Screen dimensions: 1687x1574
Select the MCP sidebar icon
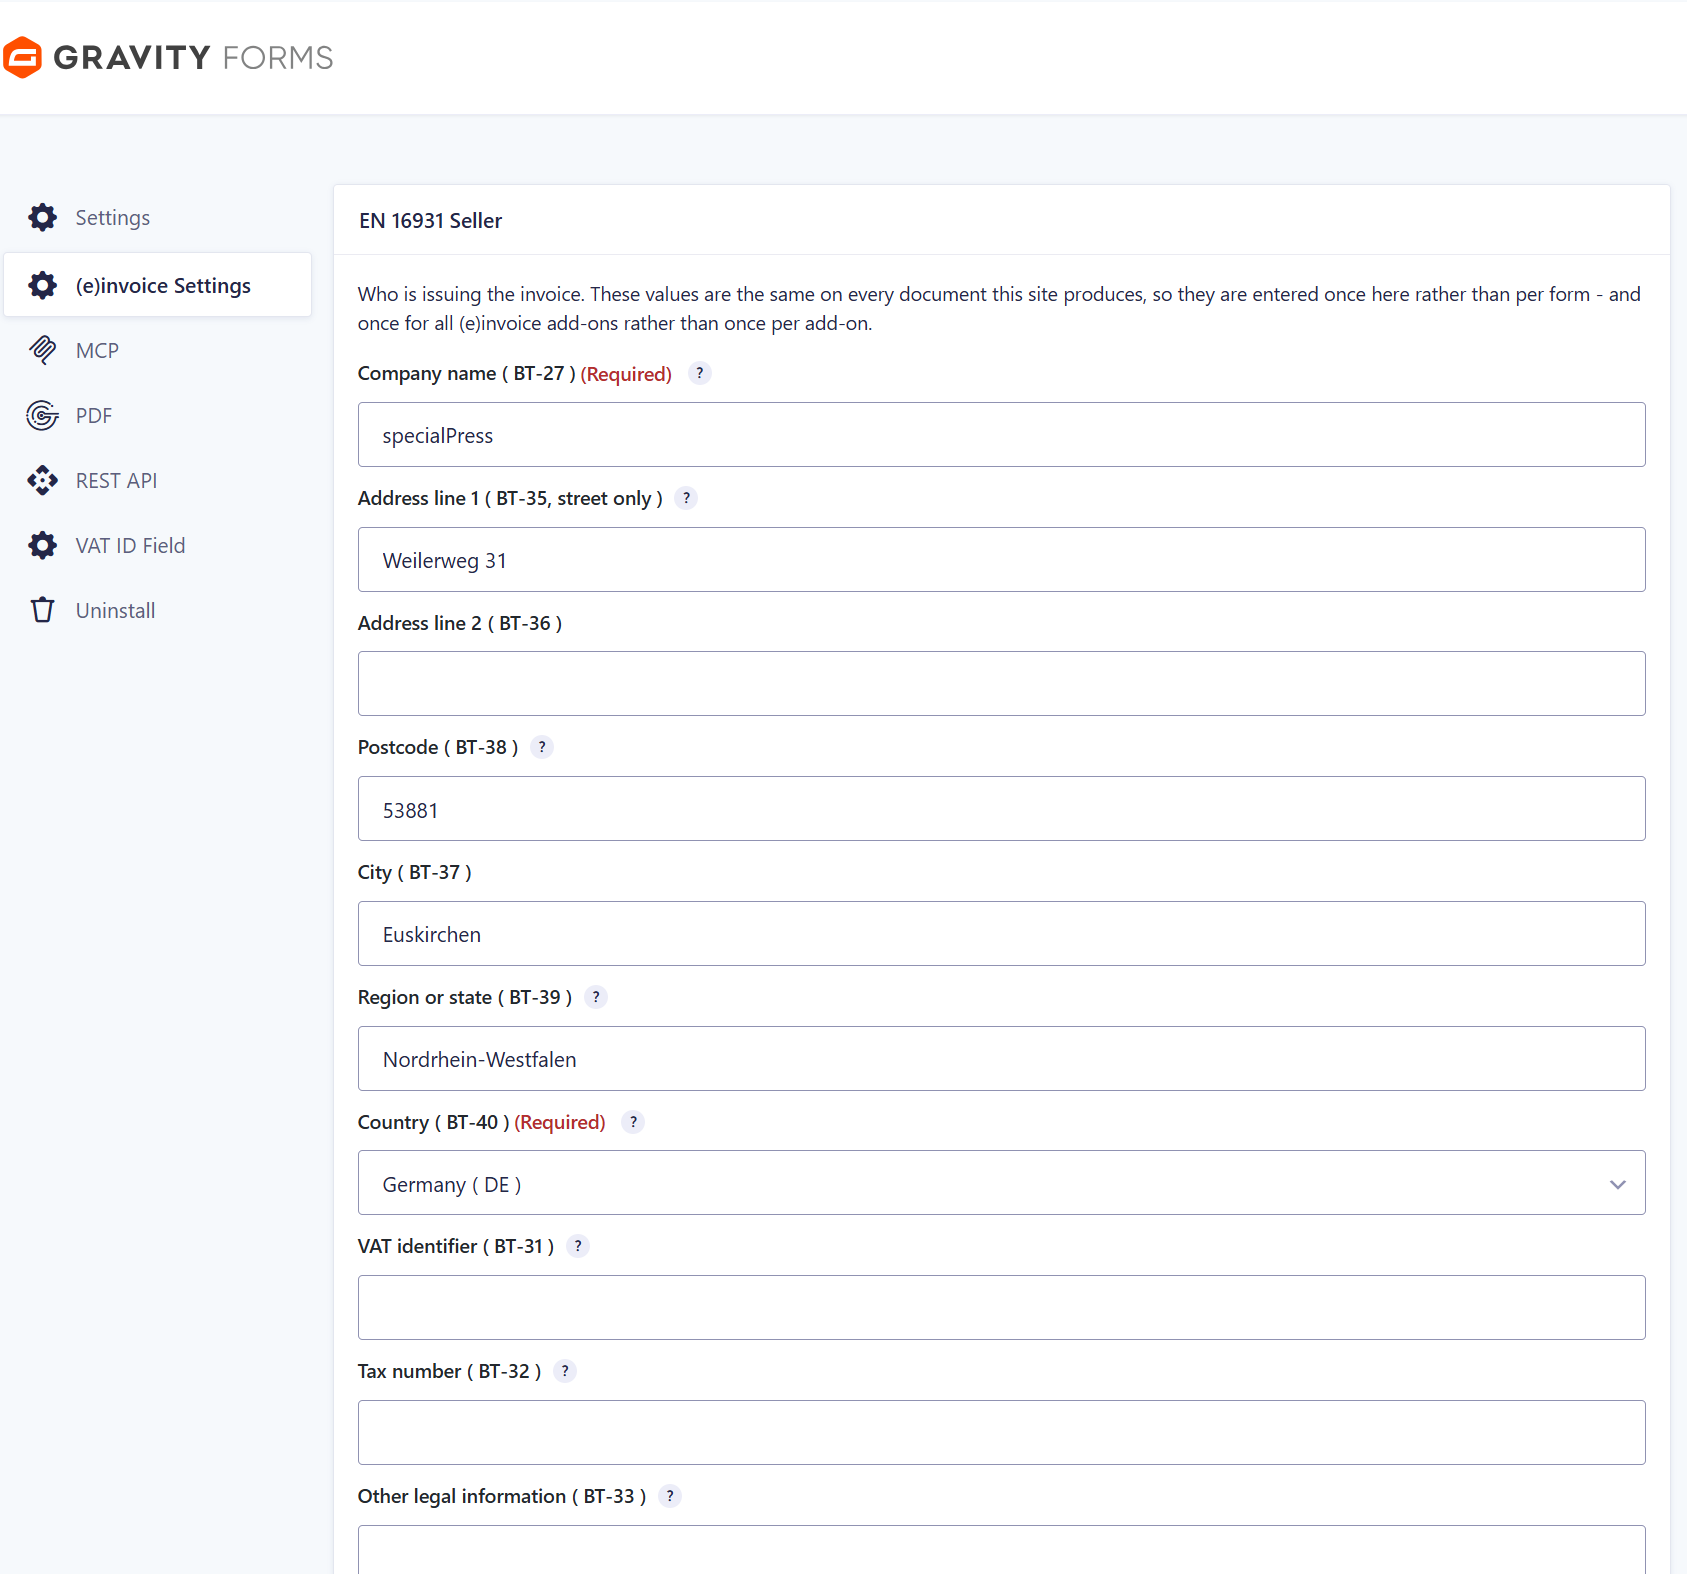coord(42,350)
